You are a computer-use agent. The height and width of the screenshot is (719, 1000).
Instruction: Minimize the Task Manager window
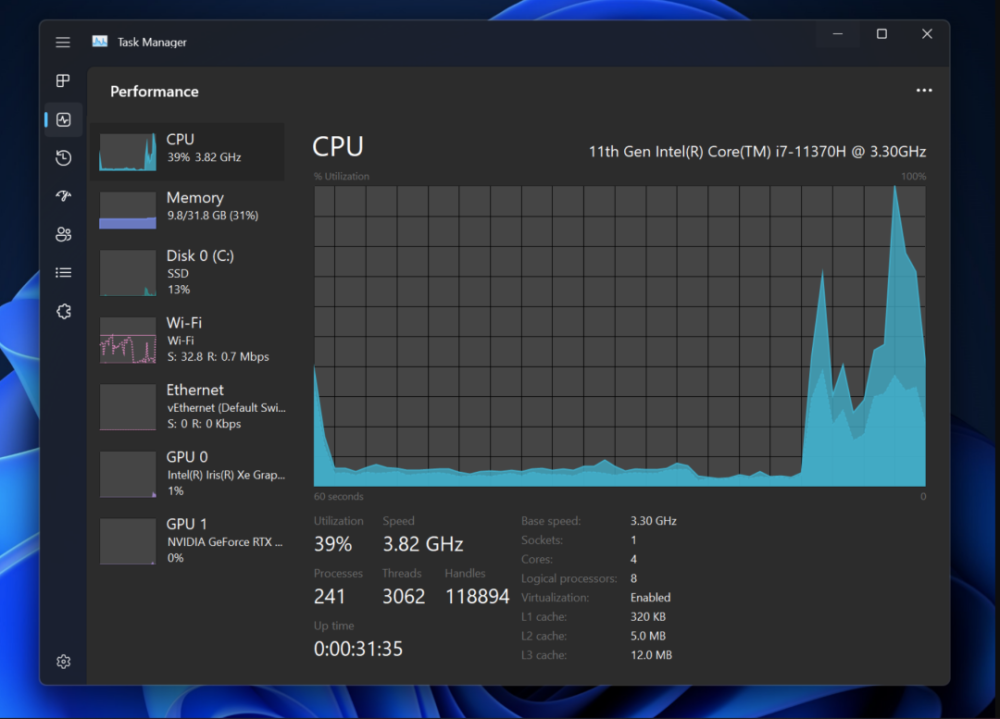[837, 34]
